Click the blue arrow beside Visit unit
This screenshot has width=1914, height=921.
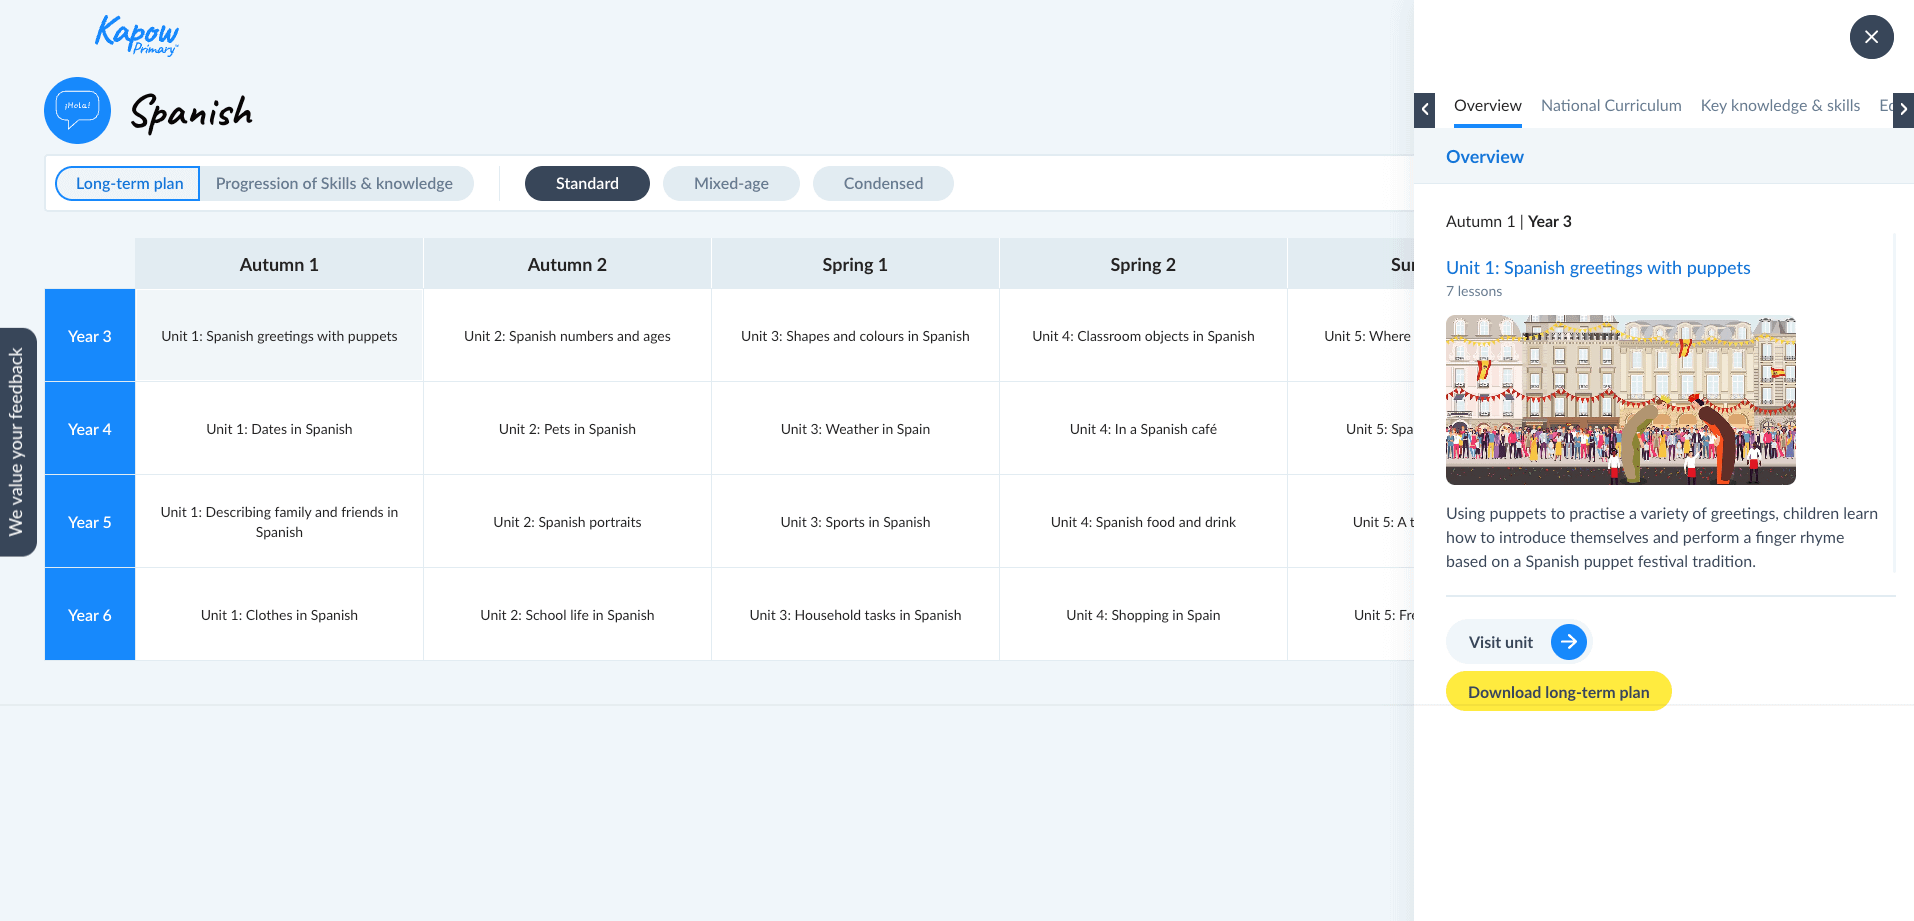pos(1568,642)
